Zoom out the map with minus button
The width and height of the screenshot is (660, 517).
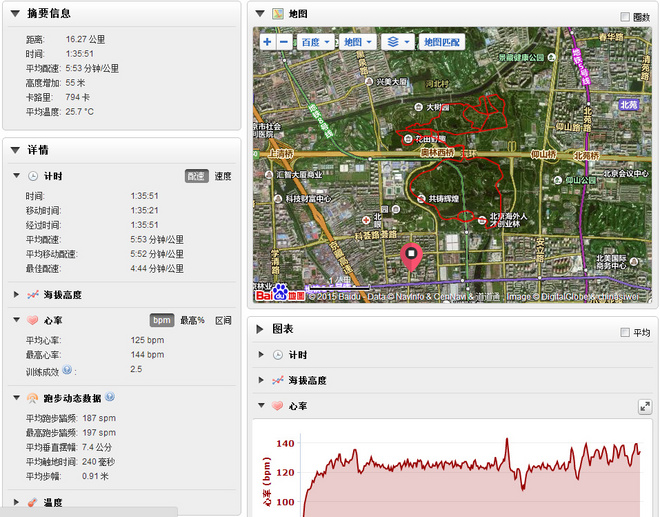(284, 43)
